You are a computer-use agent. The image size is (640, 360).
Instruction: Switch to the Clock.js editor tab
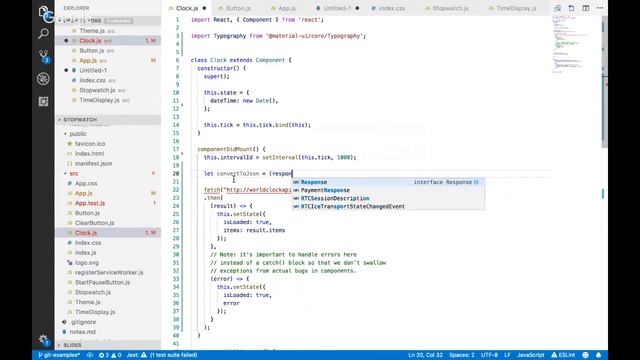[187, 8]
